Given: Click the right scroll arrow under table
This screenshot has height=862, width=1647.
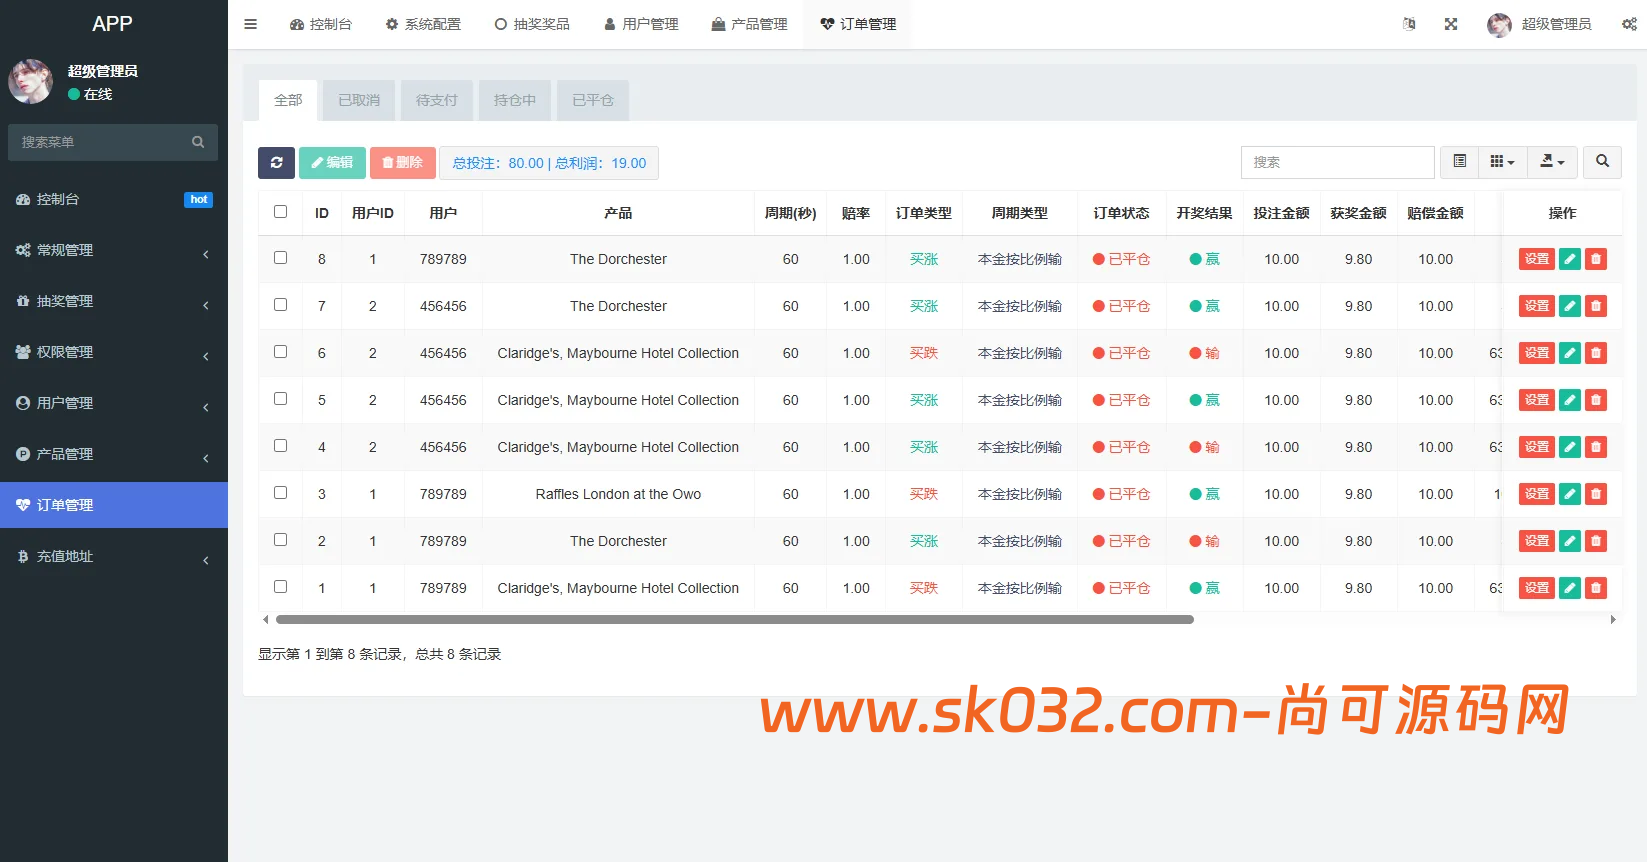Looking at the screenshot, I should coord(1613,620).
